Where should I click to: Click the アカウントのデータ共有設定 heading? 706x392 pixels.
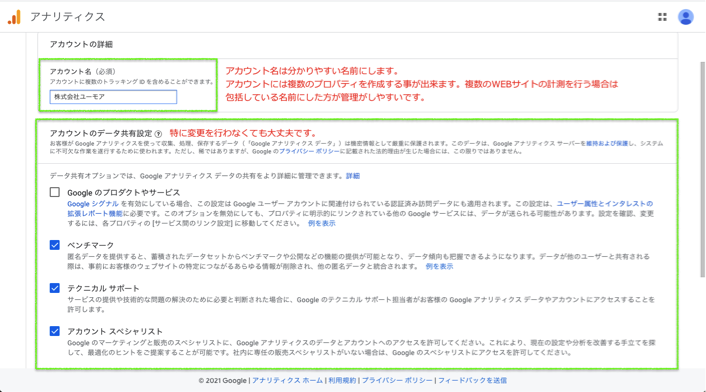[x=101, y=134]
